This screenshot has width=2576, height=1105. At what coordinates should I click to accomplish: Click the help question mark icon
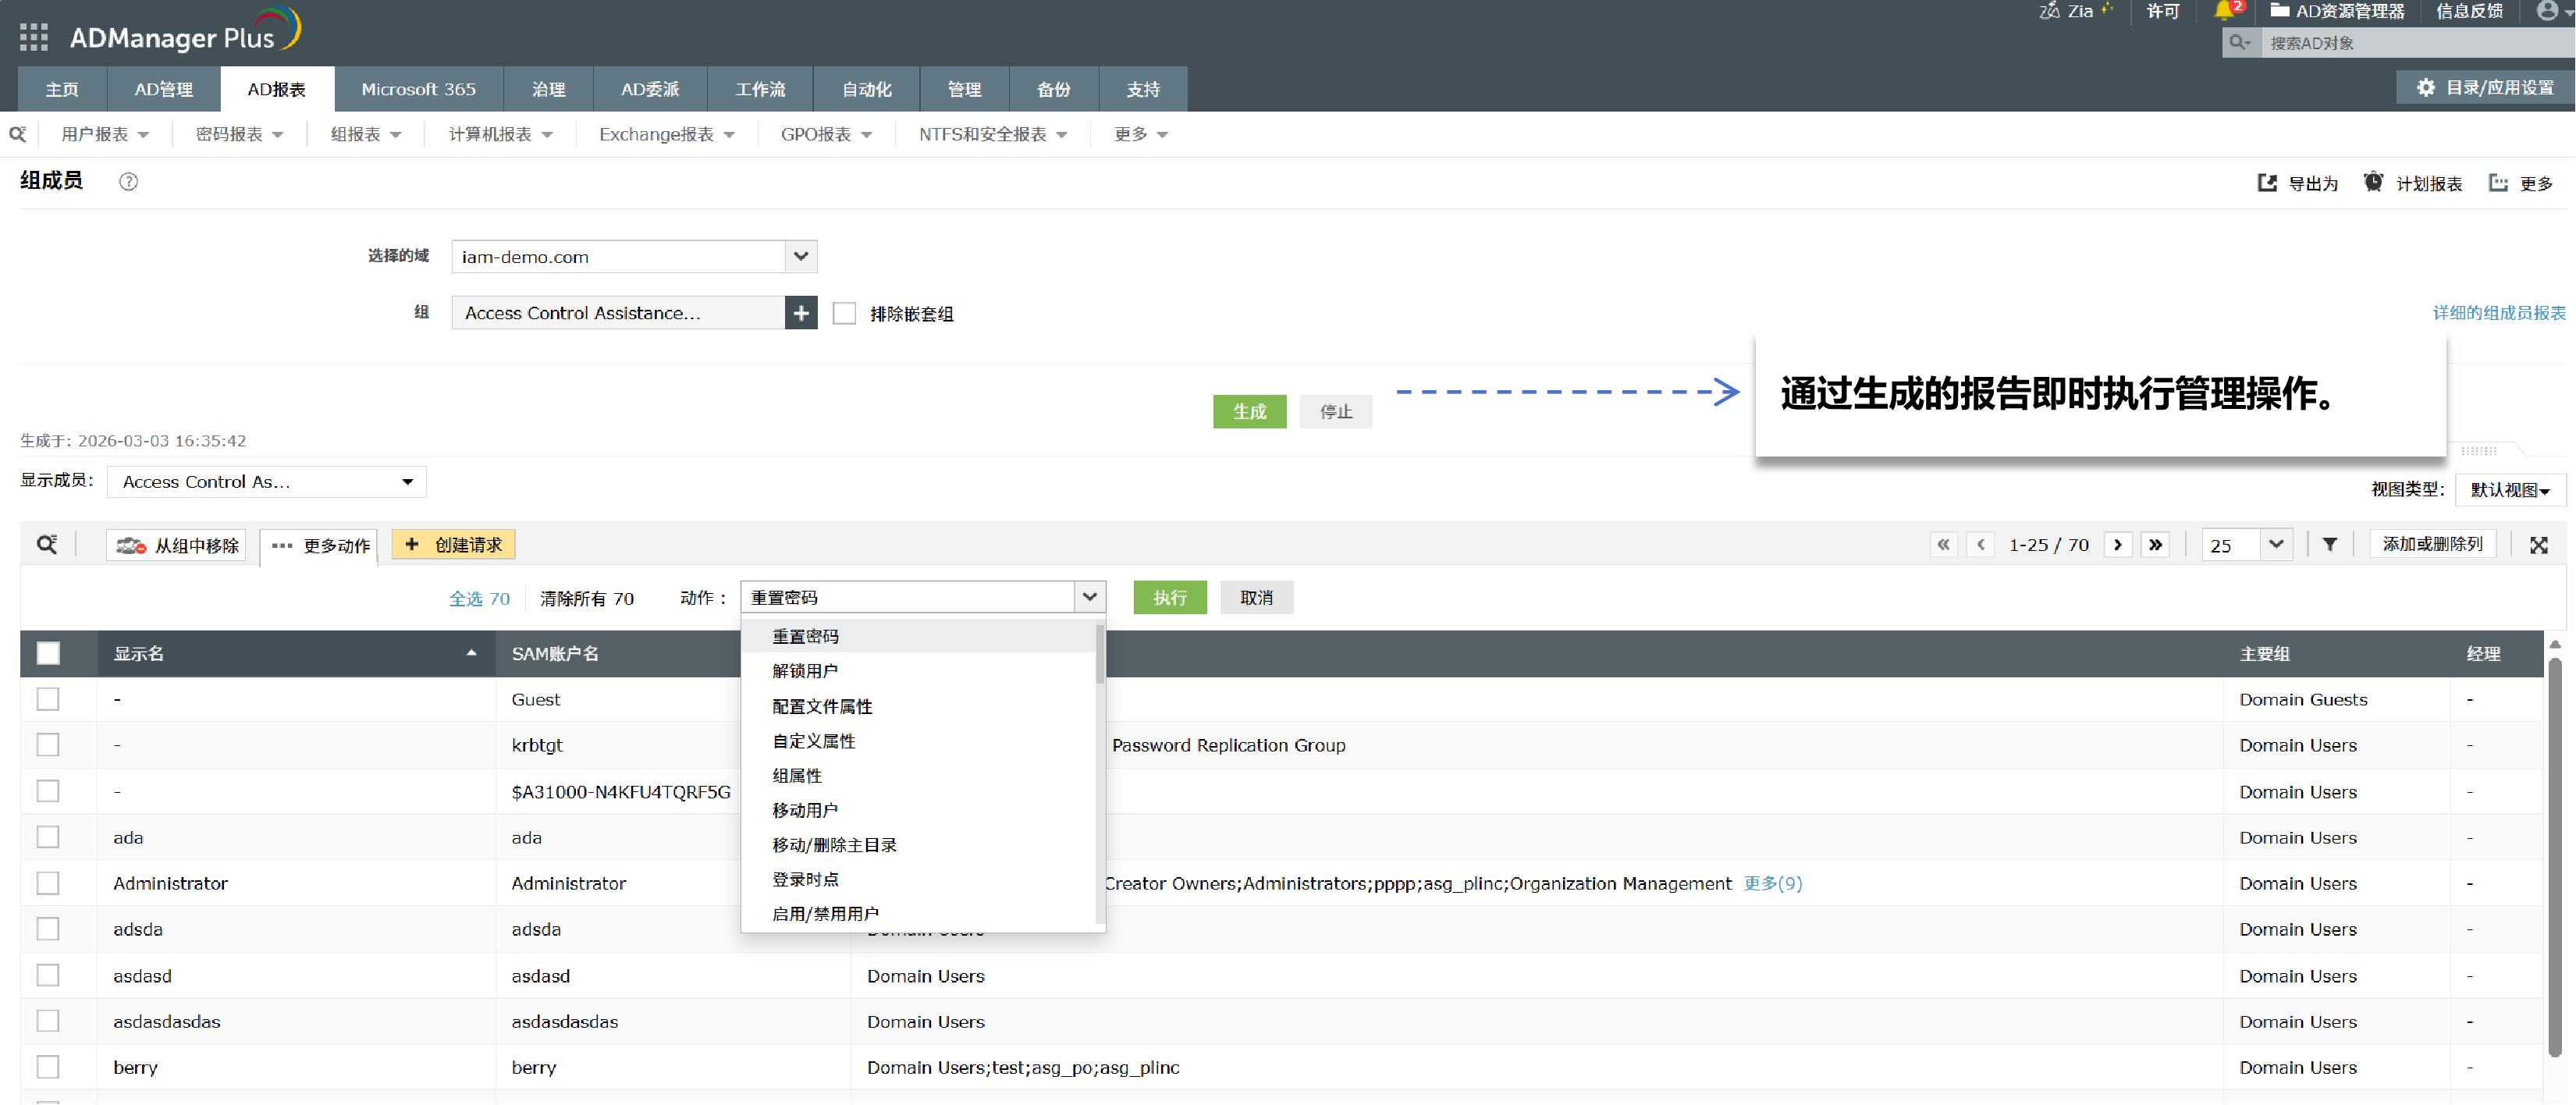[x=128, y=182]
